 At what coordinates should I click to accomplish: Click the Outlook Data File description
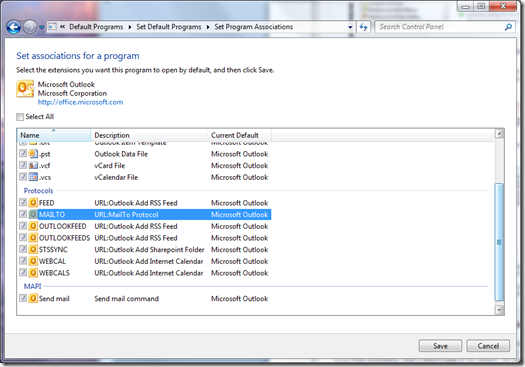121,154
